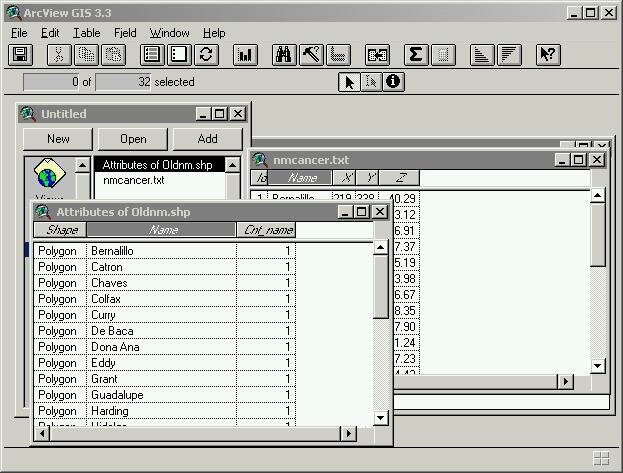Click the Cut scissors icon

pyautogui.click(x=59, y=54)
